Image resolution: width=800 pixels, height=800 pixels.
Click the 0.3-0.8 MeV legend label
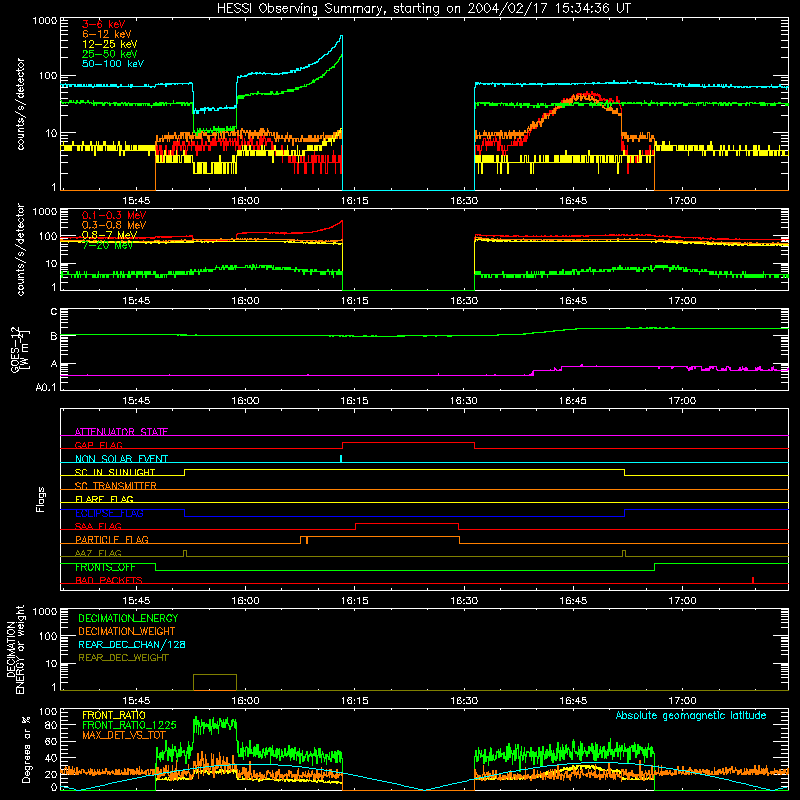[114, 225]
